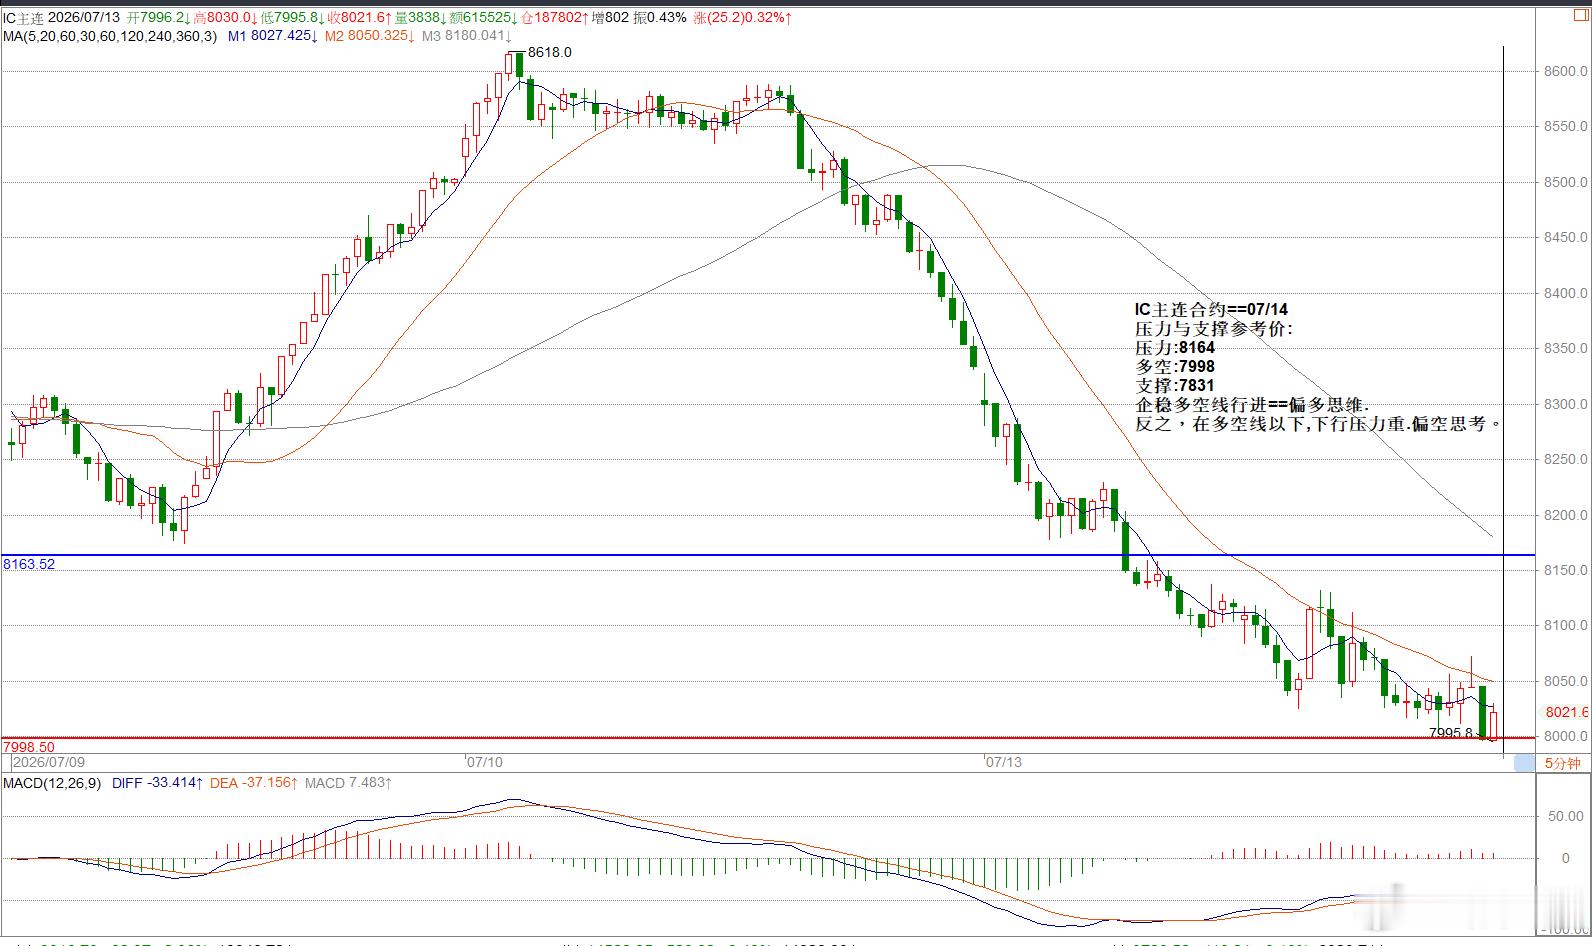Click the 量3838 volume value in header
This screenshot has height=946, width=1592.
point(421,18)
